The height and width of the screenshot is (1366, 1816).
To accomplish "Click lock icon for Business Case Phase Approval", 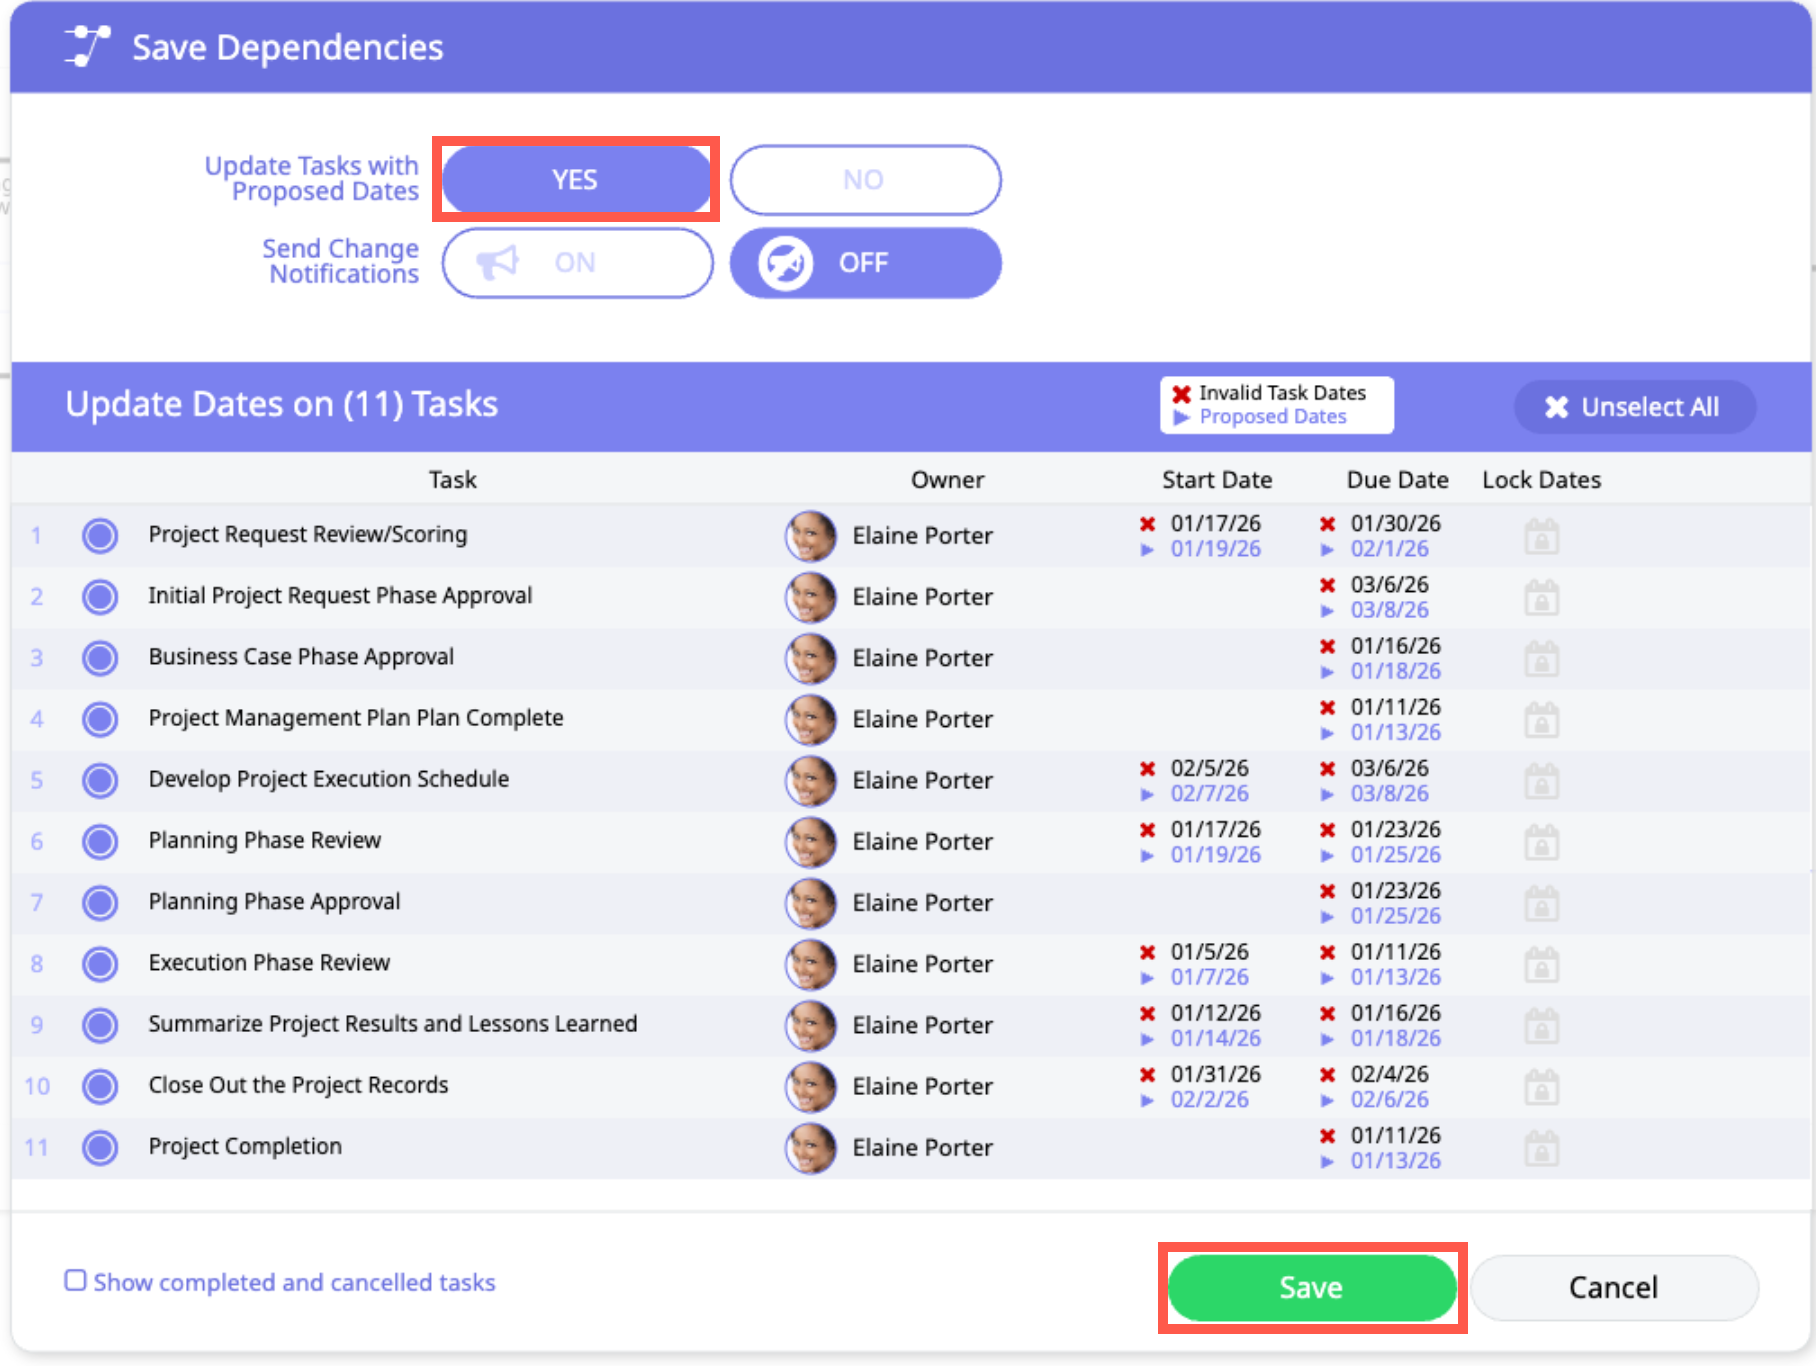I will pos(1541,659).
